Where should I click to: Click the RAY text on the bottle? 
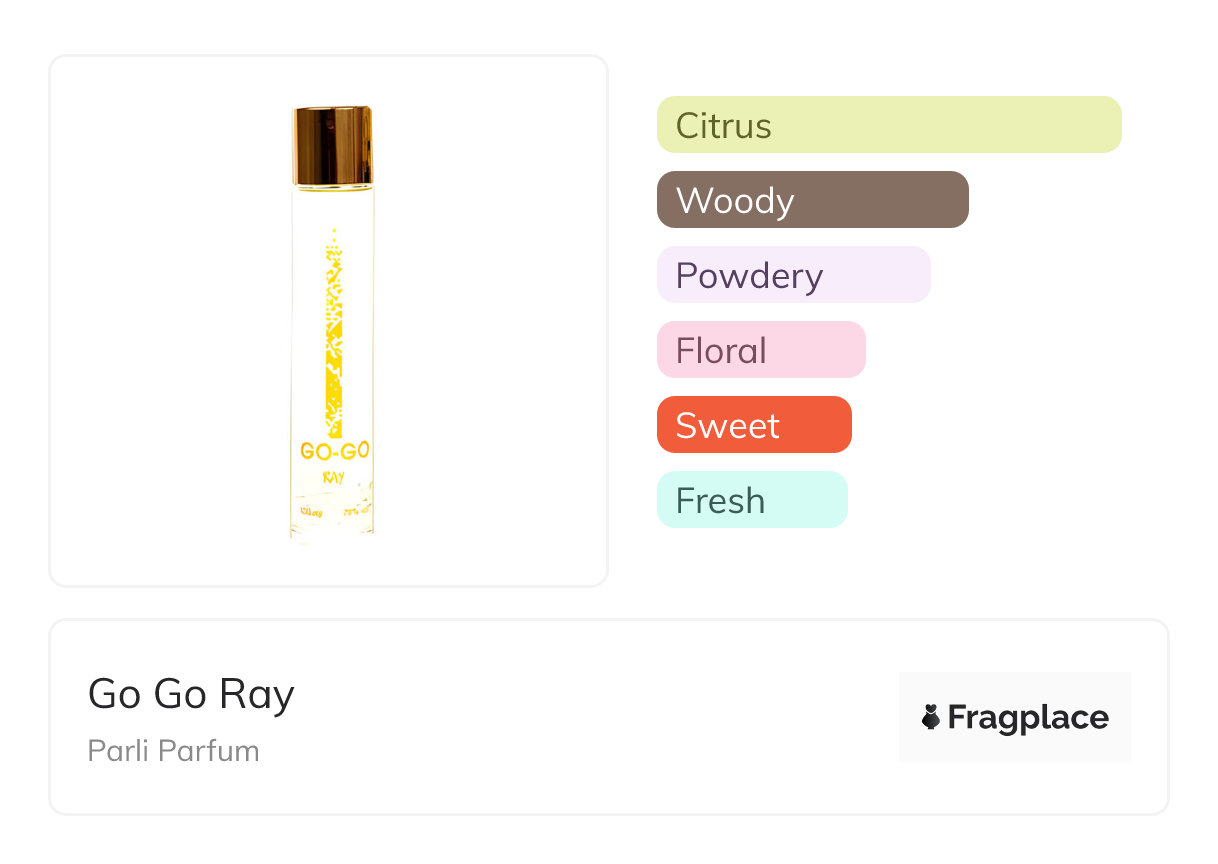coord(334,478)
